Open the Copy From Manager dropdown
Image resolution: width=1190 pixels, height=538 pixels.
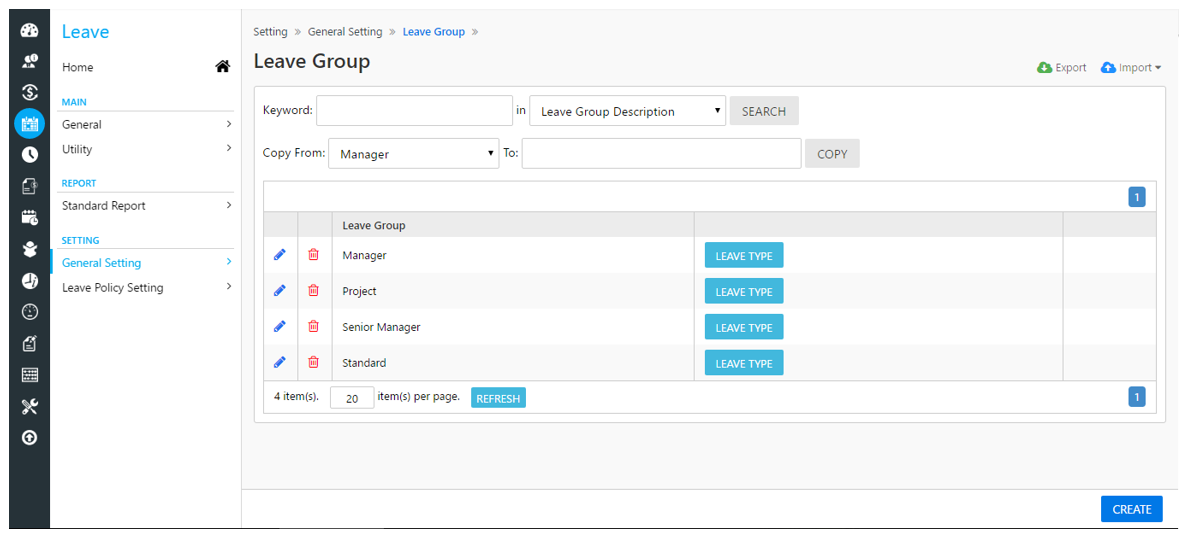tap(414, 153)
